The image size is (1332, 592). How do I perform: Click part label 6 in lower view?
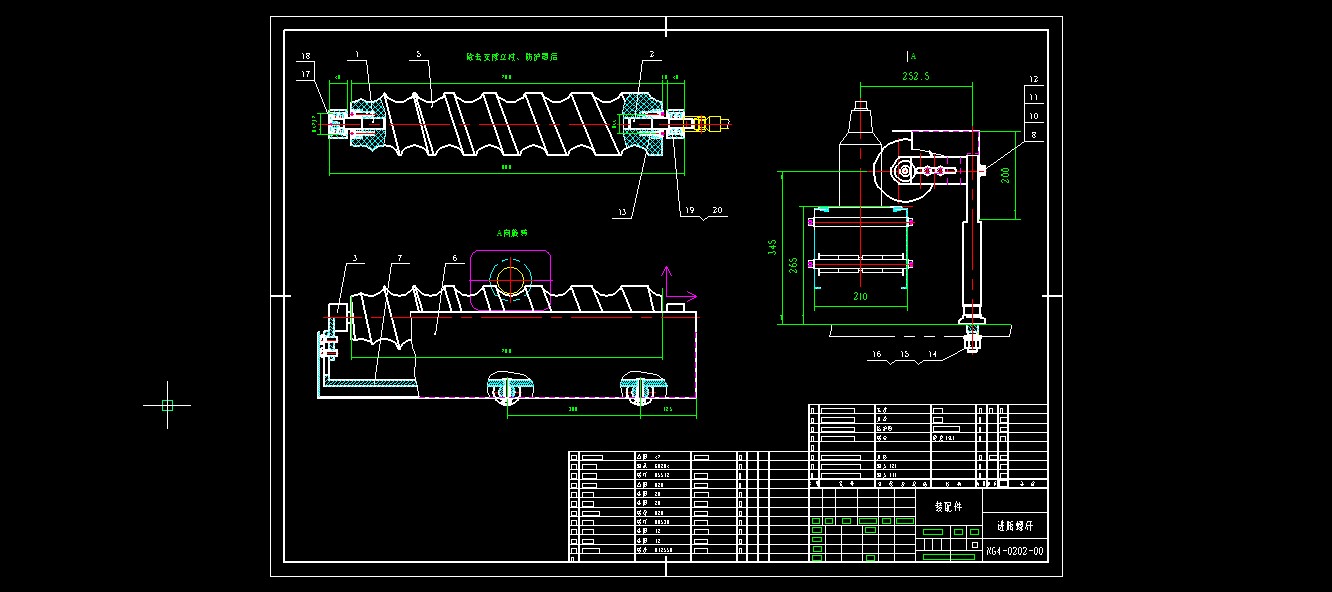tap(453, 258)
